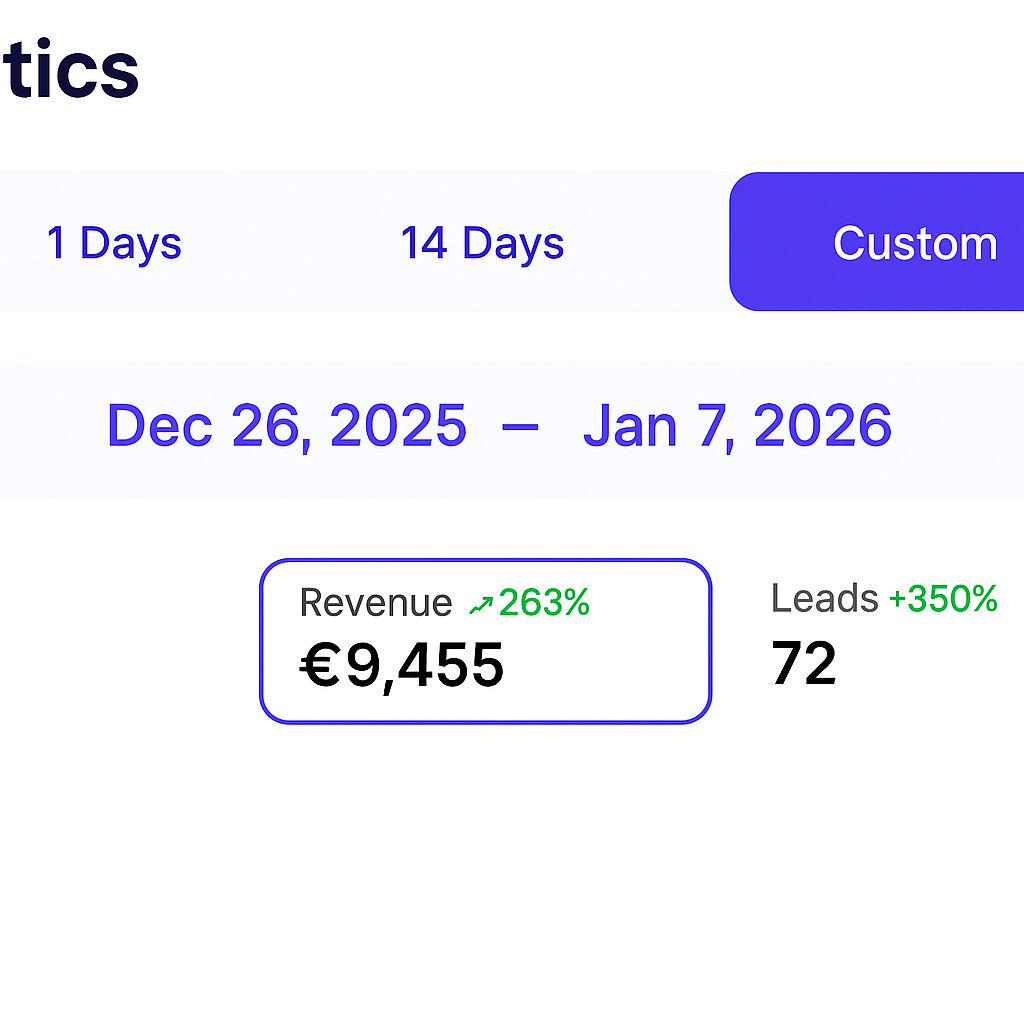Open the end date Jan 7, 2026
This screenshot has height=1024, width=1024.
point(737,426)
